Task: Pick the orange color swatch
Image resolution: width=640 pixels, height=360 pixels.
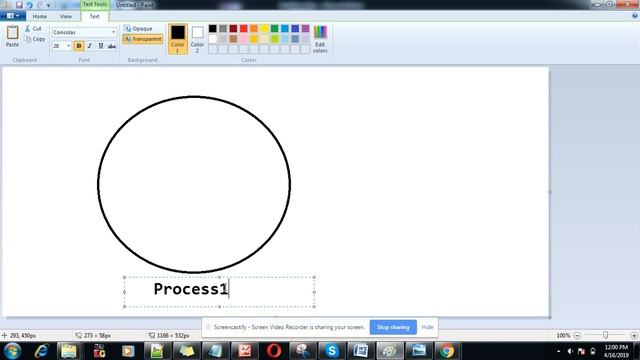Action: click(254, 29)
